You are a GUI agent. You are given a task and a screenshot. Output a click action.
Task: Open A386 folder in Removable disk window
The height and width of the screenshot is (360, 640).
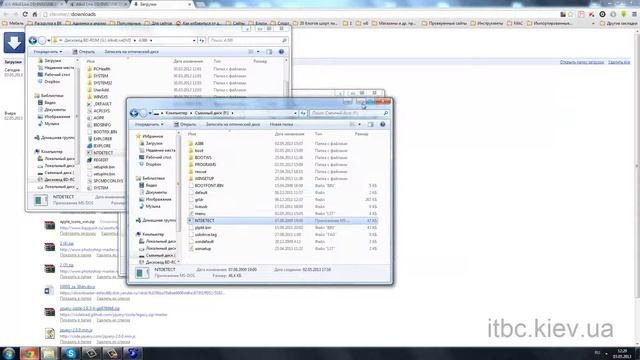tap(199, 144)
